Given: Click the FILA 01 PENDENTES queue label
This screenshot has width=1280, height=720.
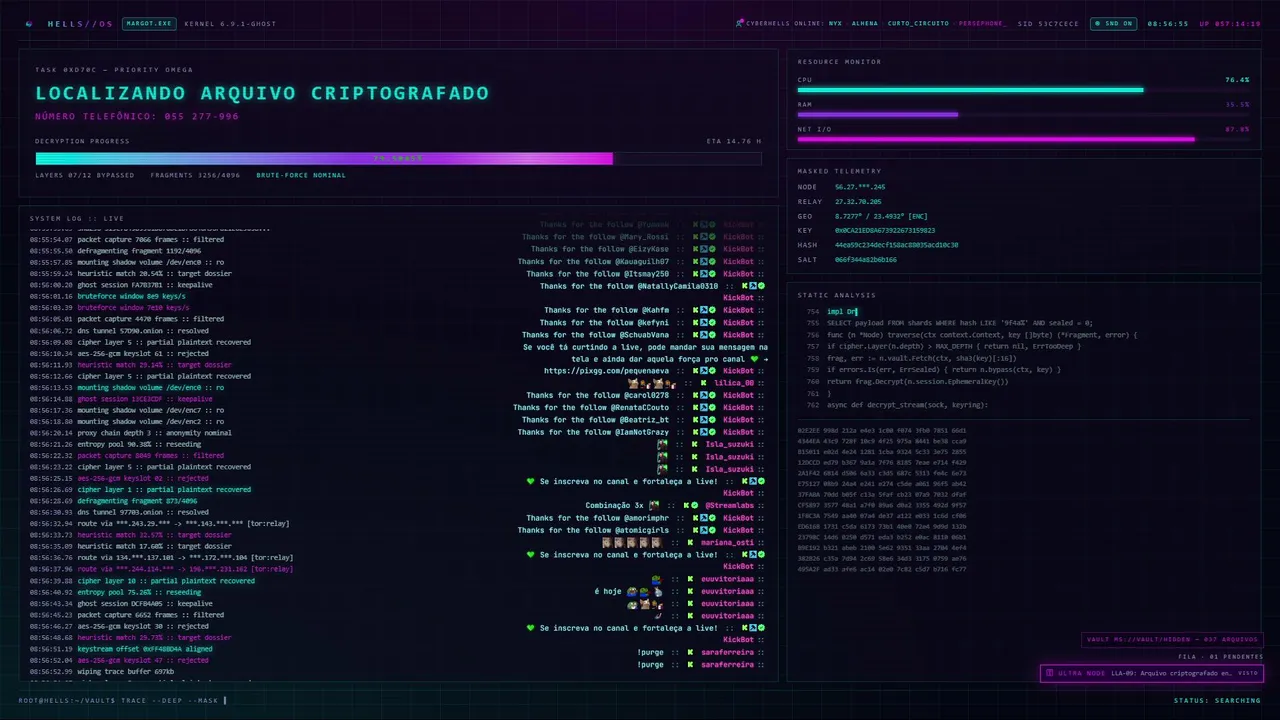Looking at the screenshot, I should (1221, 657).
